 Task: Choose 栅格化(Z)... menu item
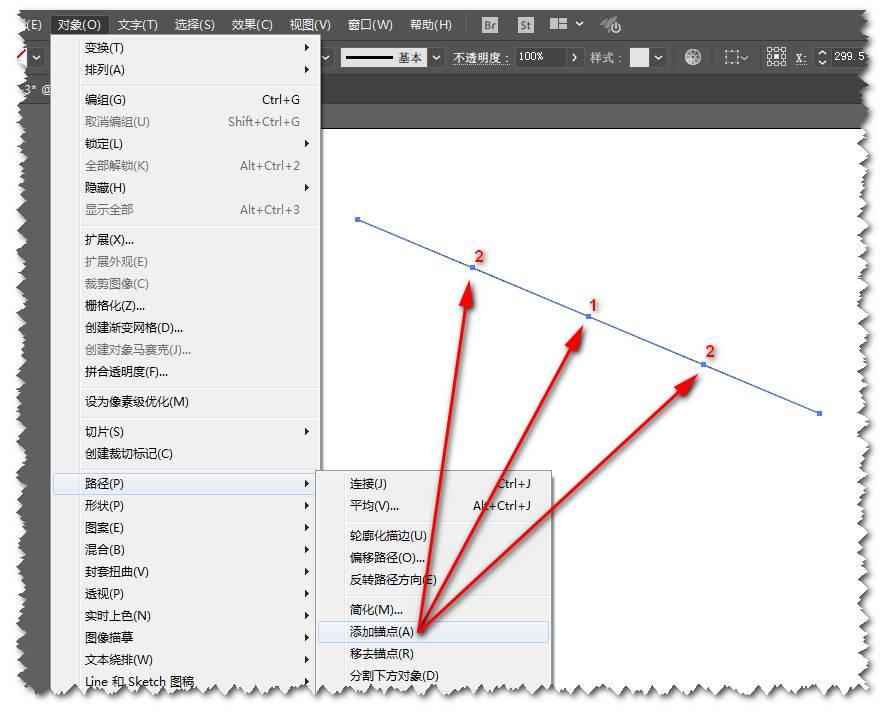tap(186, 306)
